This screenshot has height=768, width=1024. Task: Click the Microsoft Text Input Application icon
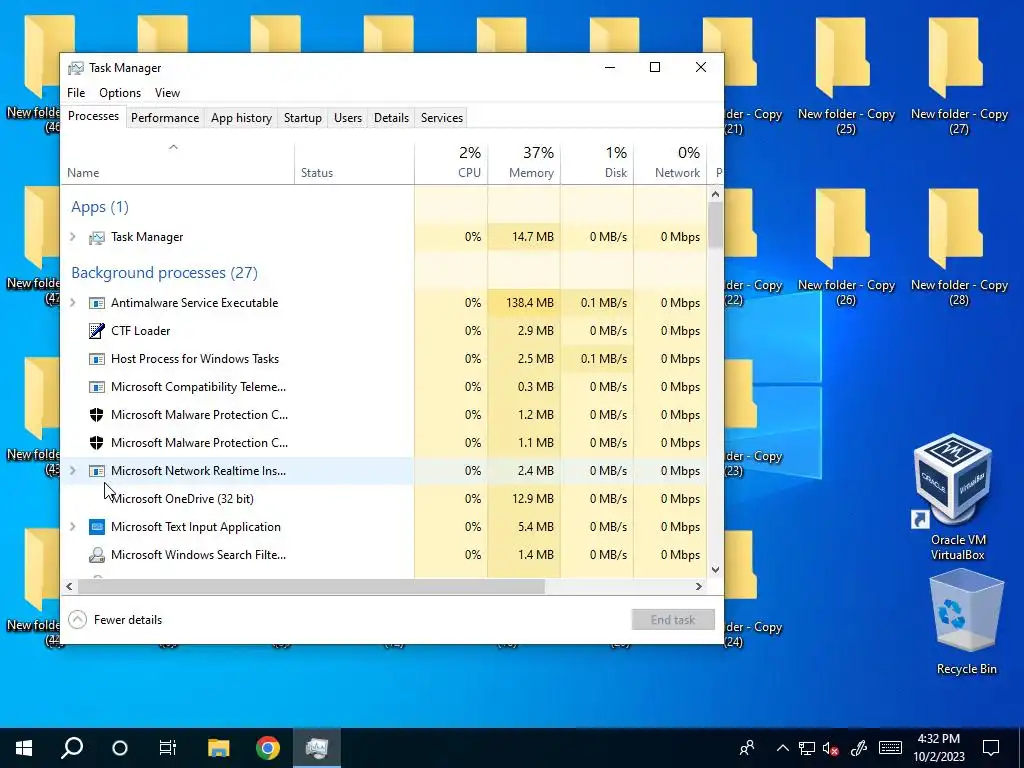97,527
